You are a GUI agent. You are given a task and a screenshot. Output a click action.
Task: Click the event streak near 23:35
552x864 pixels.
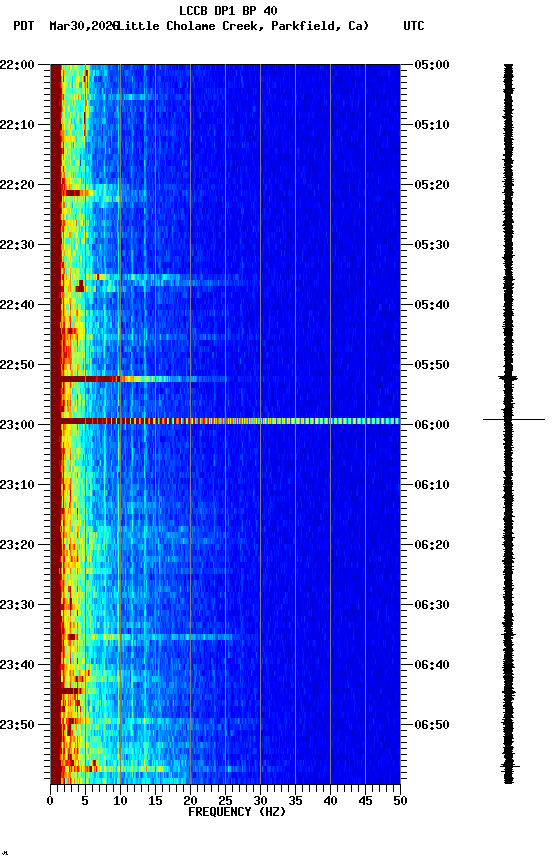point(160,637)
